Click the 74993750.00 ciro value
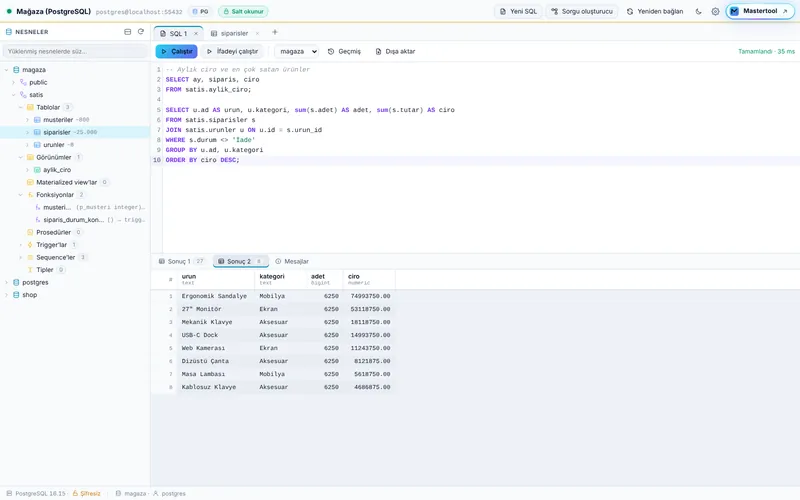Viewport: 800px width, 500px height. tap(370, 296)
